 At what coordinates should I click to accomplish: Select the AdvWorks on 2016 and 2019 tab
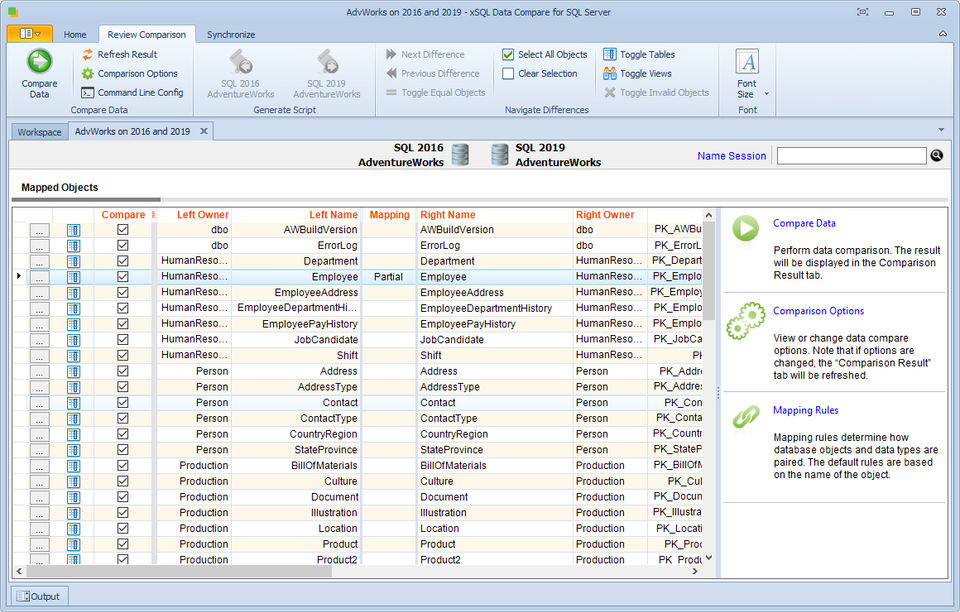coord(132,131)
